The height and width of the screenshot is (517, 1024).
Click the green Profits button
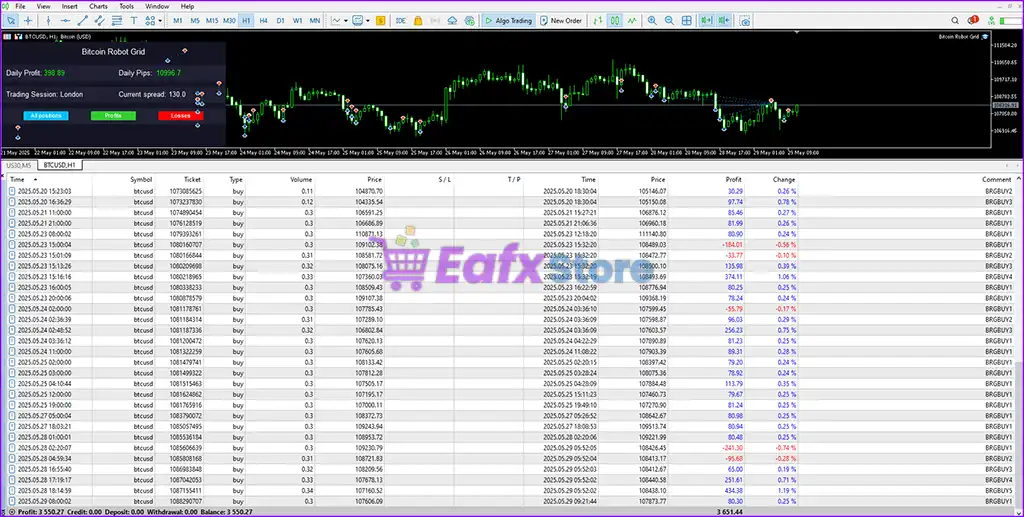(113, 116)
